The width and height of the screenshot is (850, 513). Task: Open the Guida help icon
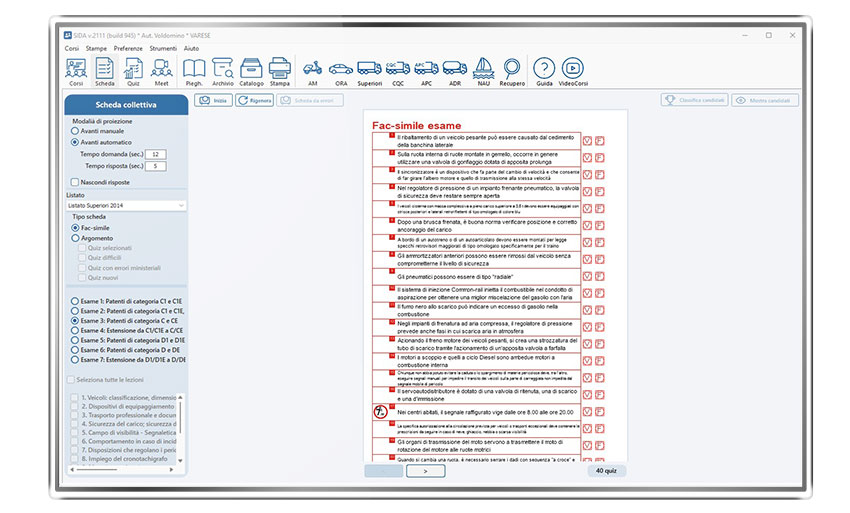click(x=544, y=71)
